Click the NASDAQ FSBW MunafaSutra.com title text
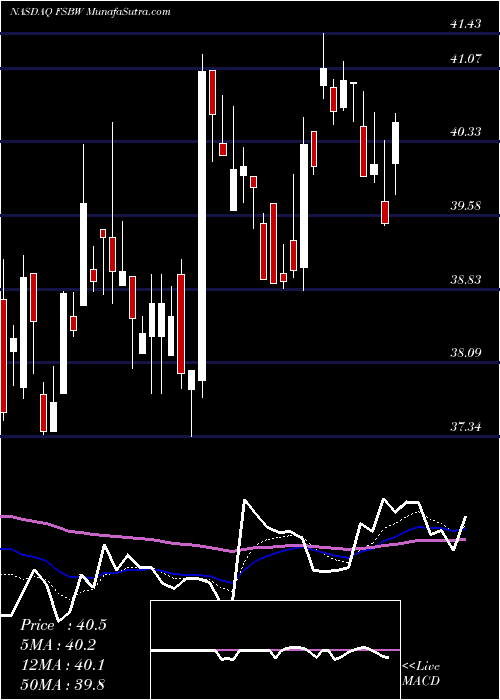 click(90, 12)
